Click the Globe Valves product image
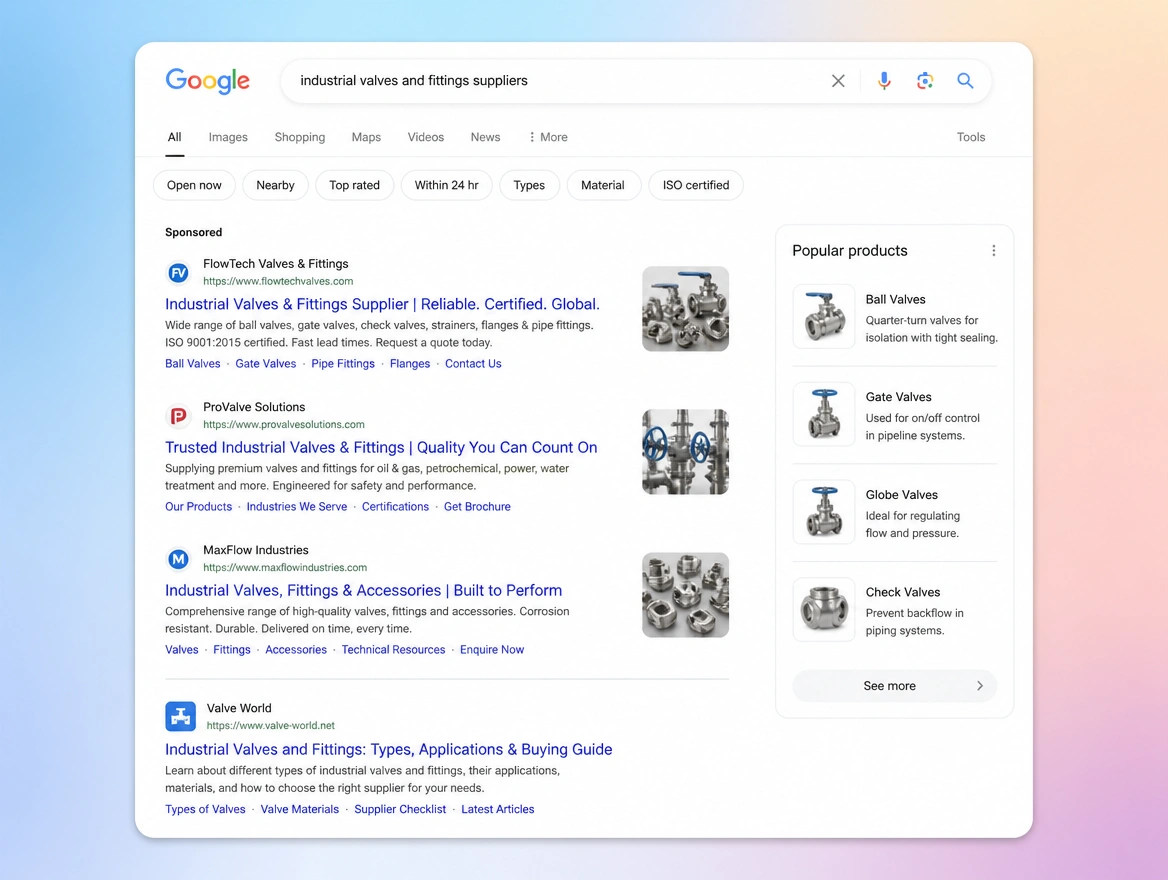The width and height of the screenshot is (1168, 880). pyautogui.click(x=824, y=511)
